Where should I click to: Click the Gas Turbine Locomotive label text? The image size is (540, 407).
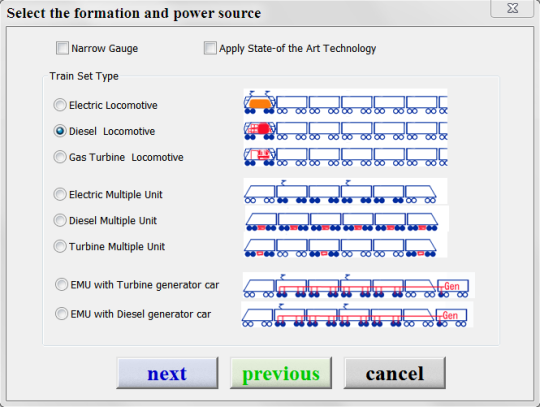point(126,157)
